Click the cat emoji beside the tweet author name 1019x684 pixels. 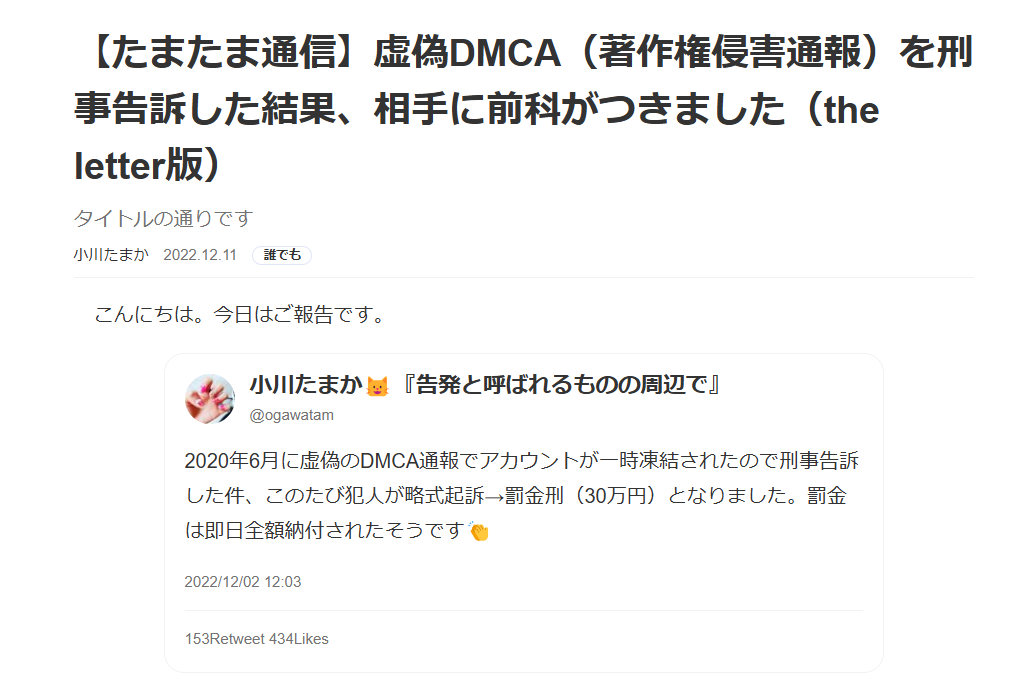pyautogui.click(x=378, y=386)
